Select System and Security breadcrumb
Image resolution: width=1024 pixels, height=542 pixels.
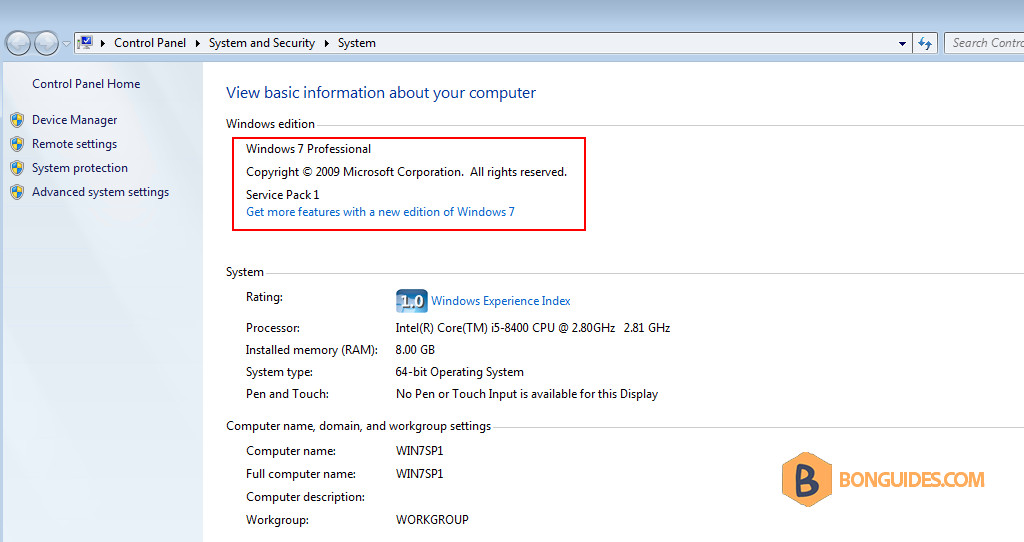tap(261, 43)
